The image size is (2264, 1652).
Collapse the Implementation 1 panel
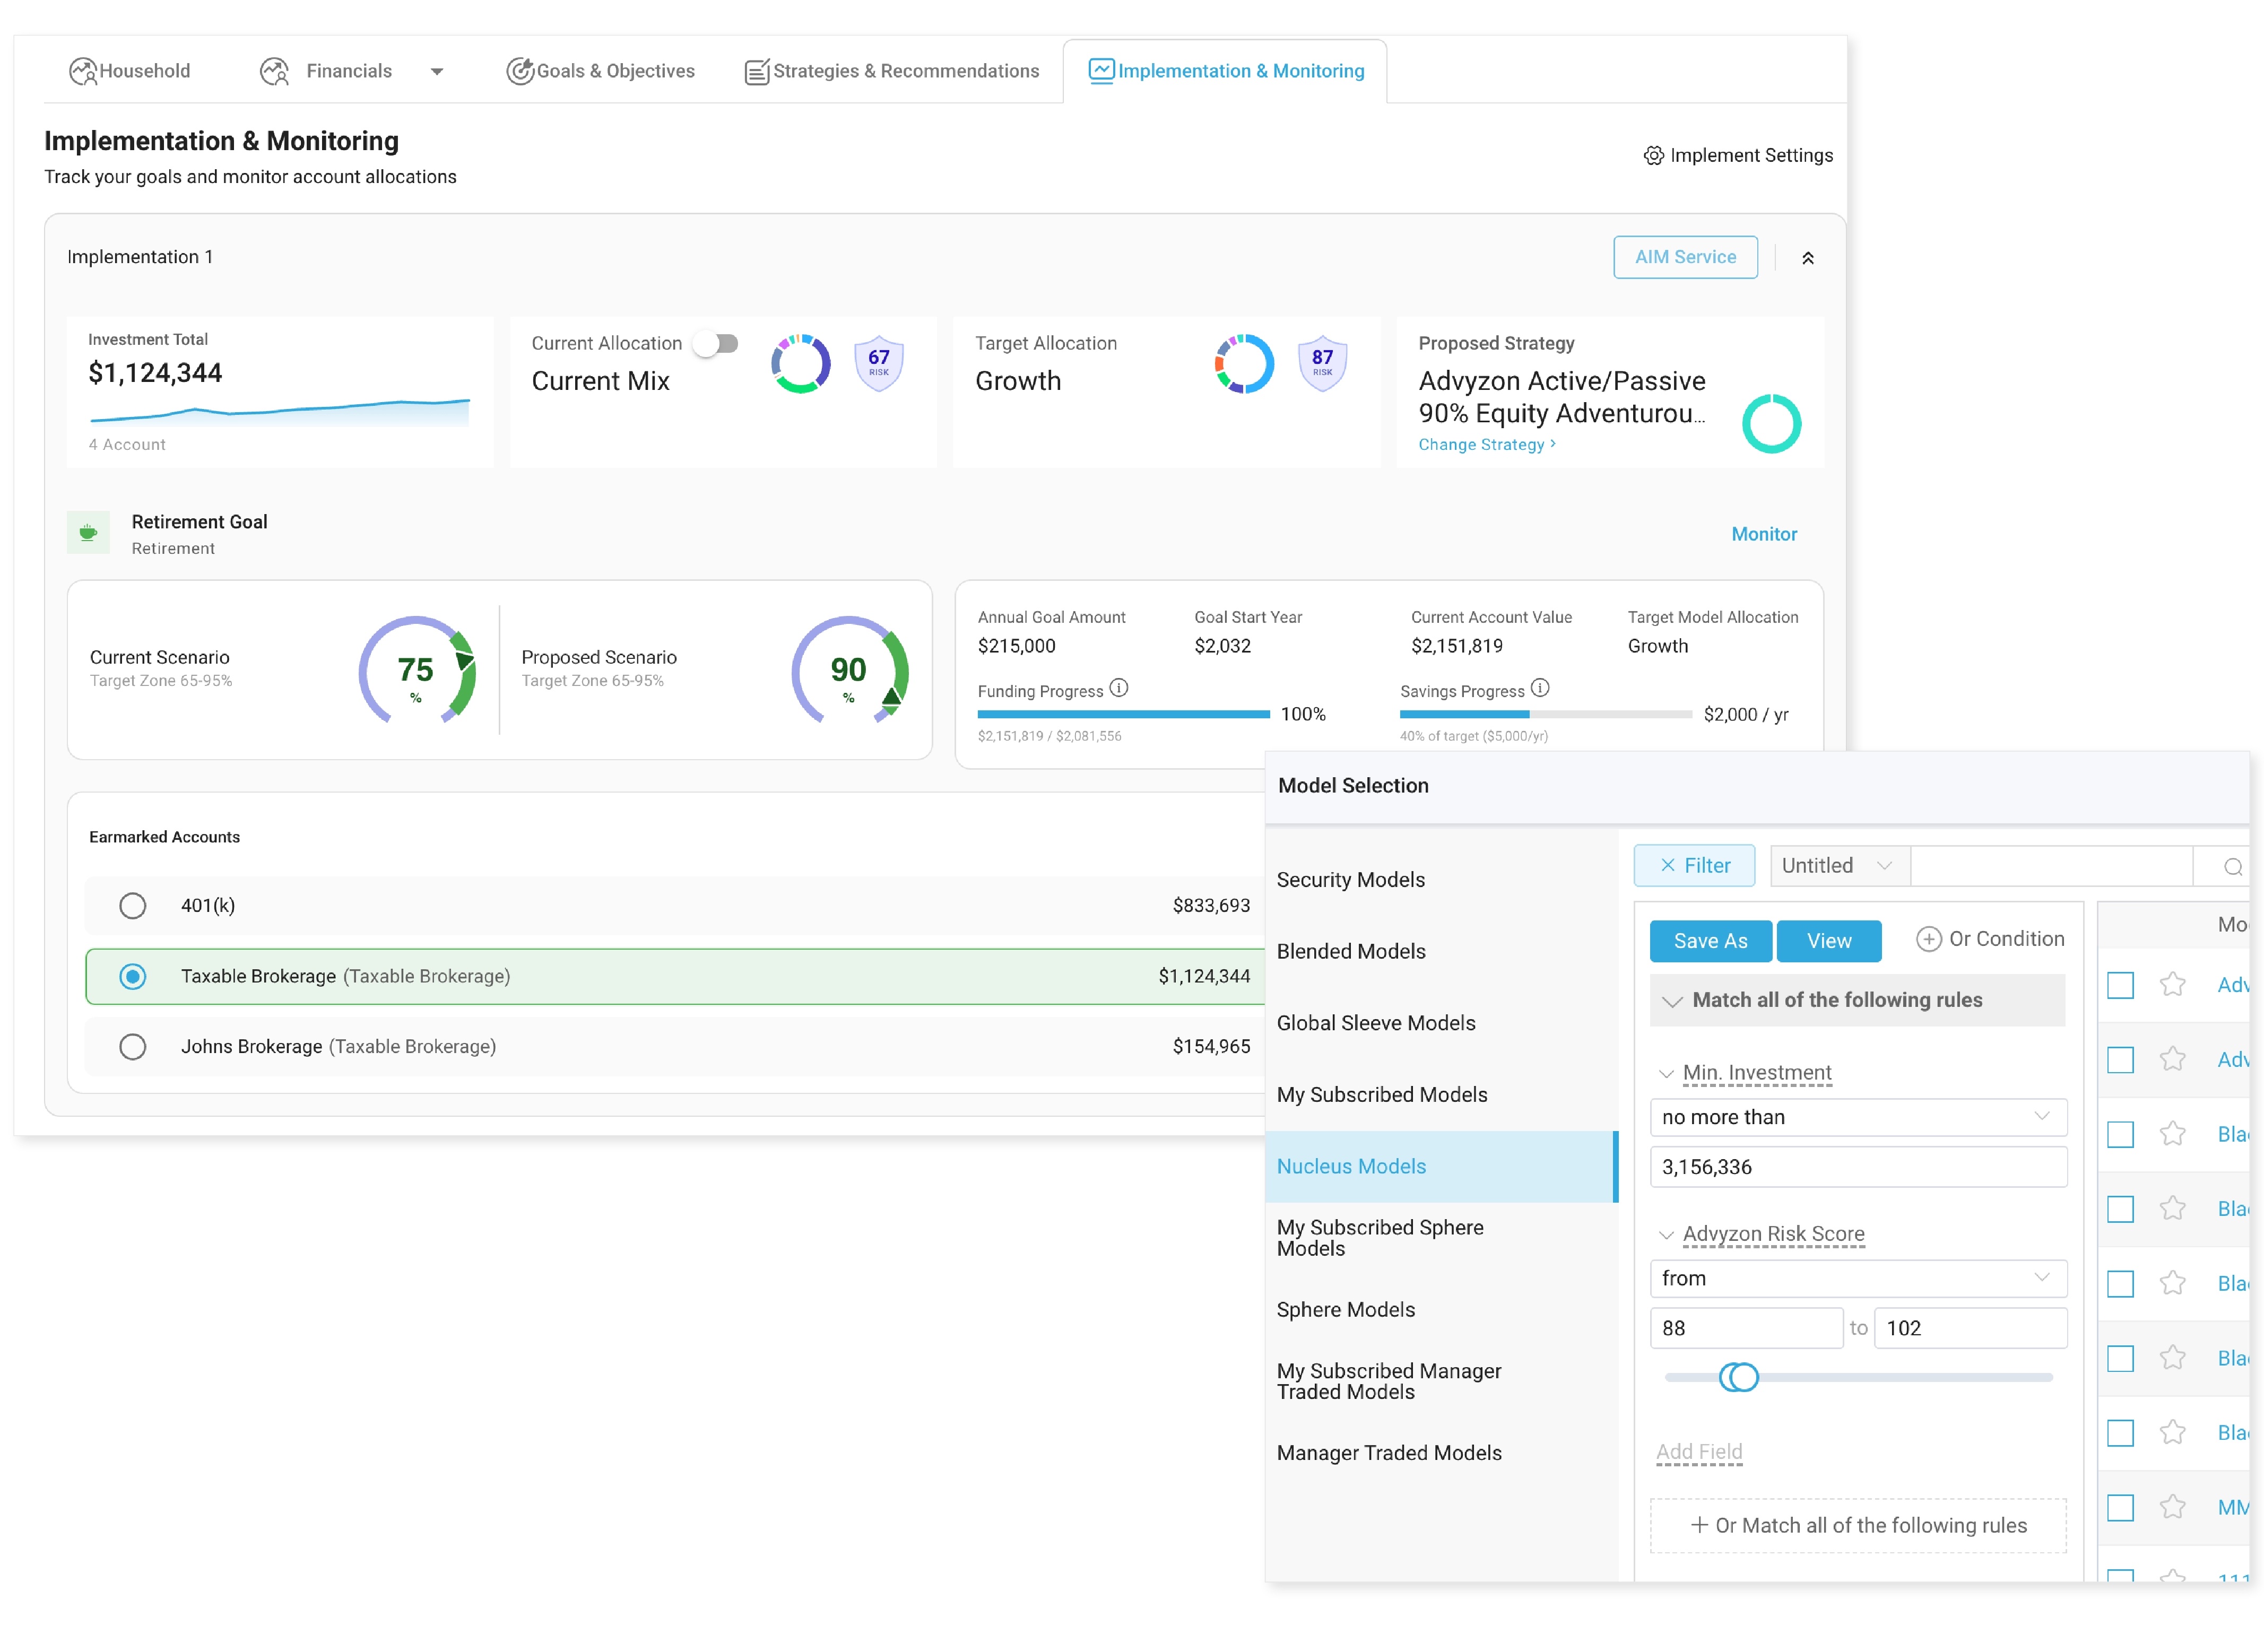tap(1807, 258)
